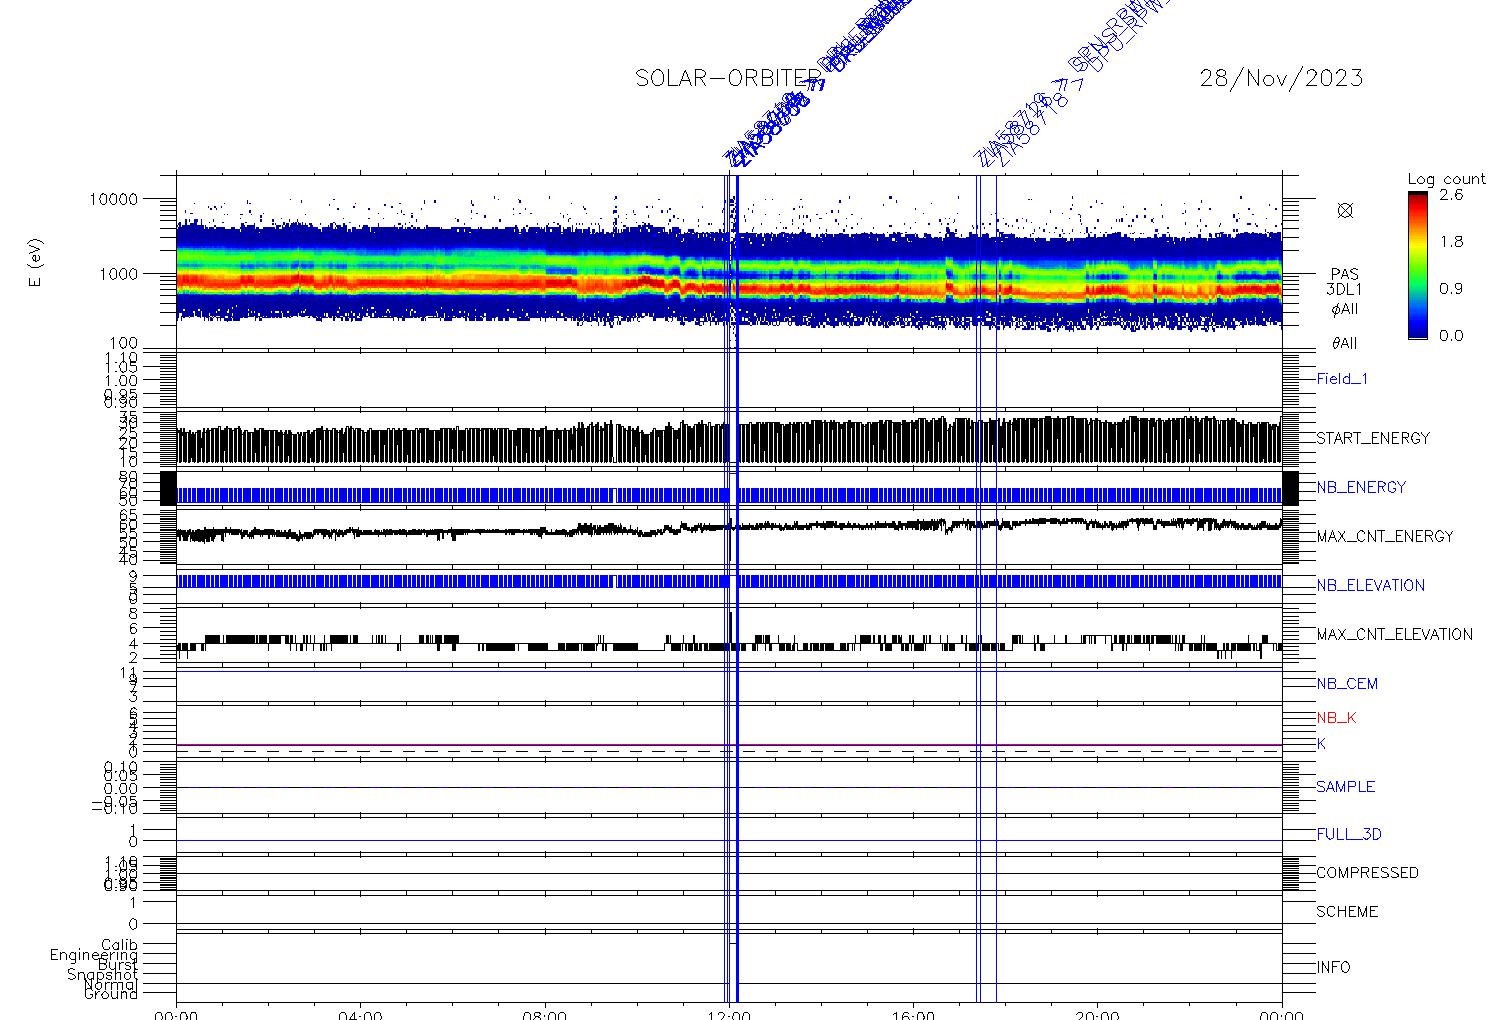Click the blue event marker lines near 12:00

tap(731, 588)
